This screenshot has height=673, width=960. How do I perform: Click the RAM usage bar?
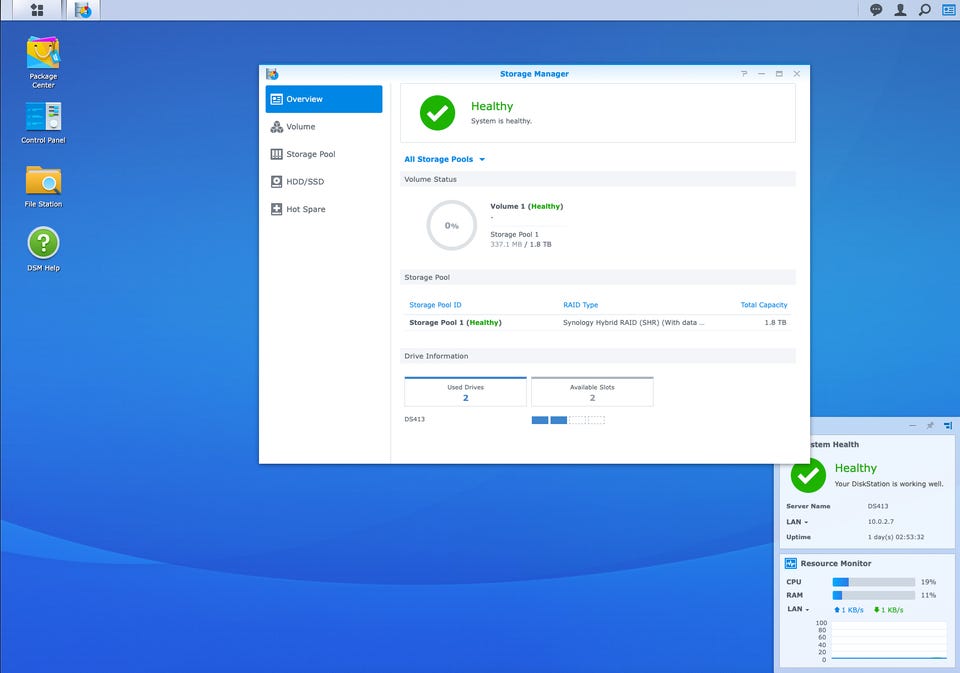[x=874, y=595]
